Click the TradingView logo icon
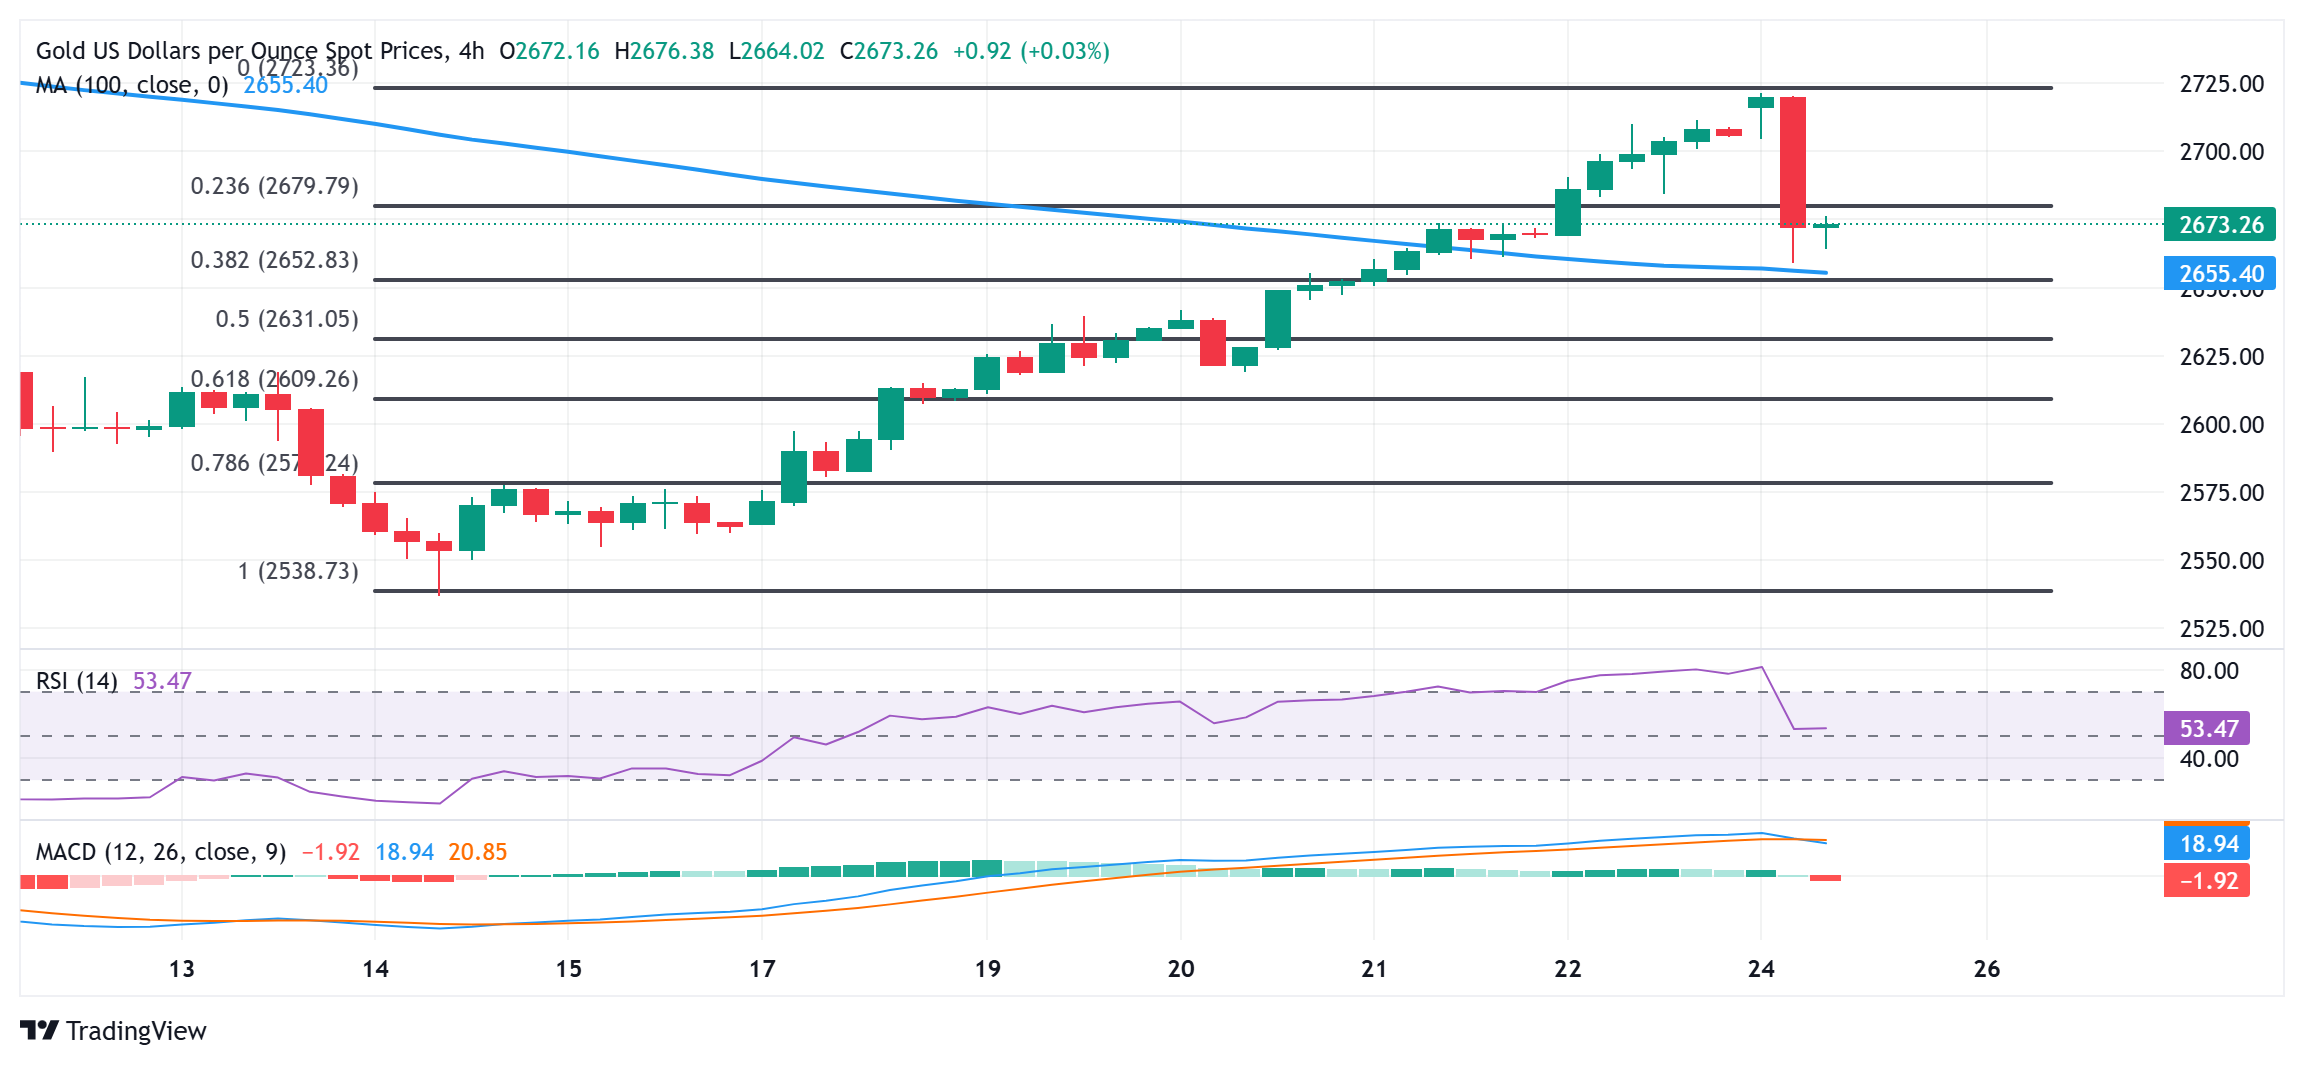The image size is (2304, 1066). [39, 1030]
